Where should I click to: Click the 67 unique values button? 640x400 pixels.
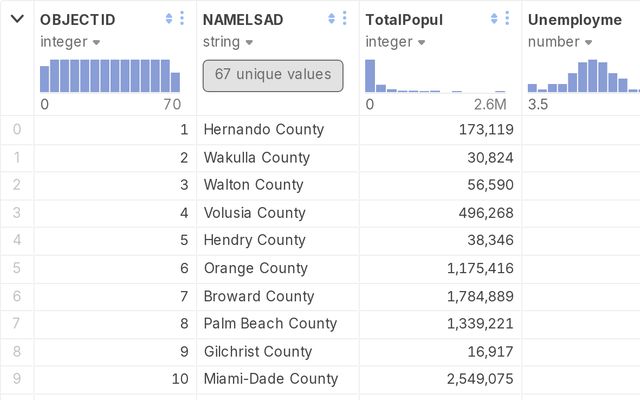point(273,75)
